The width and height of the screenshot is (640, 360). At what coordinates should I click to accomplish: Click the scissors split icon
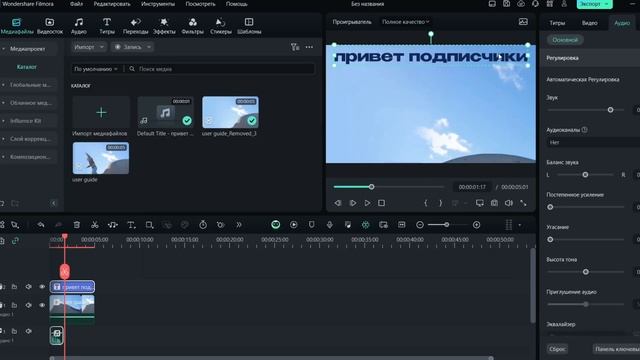click(x=95, y=225)
